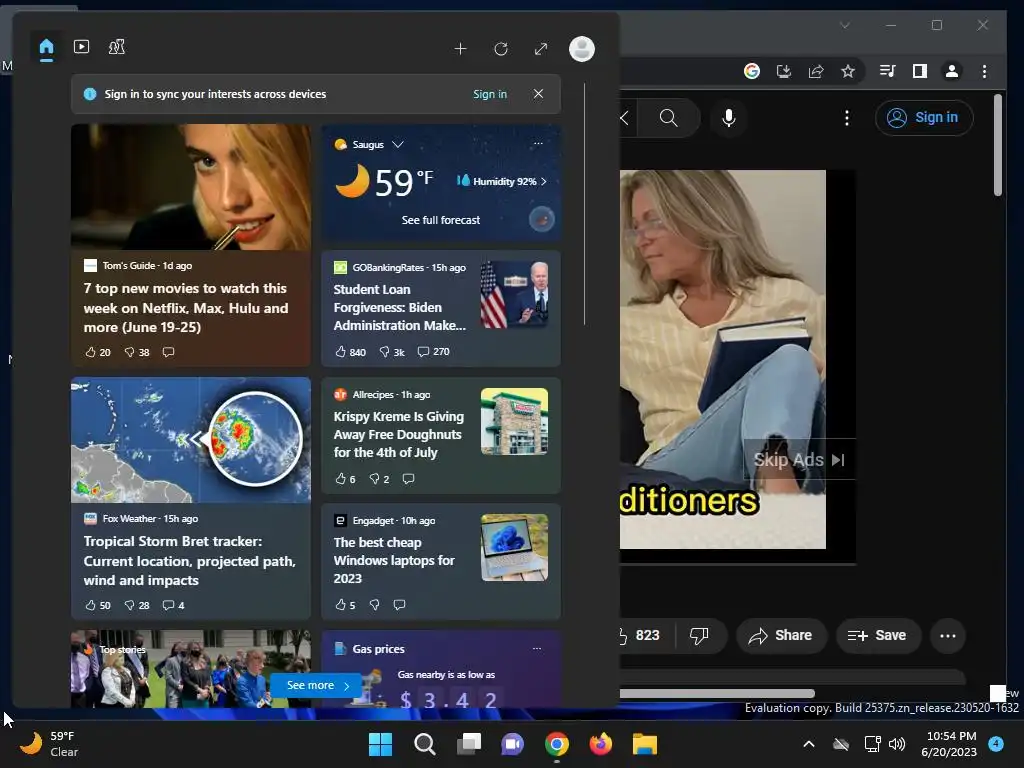1024x768 pixels.
Task: Click the See more button
Action: [x=318, y=686]
